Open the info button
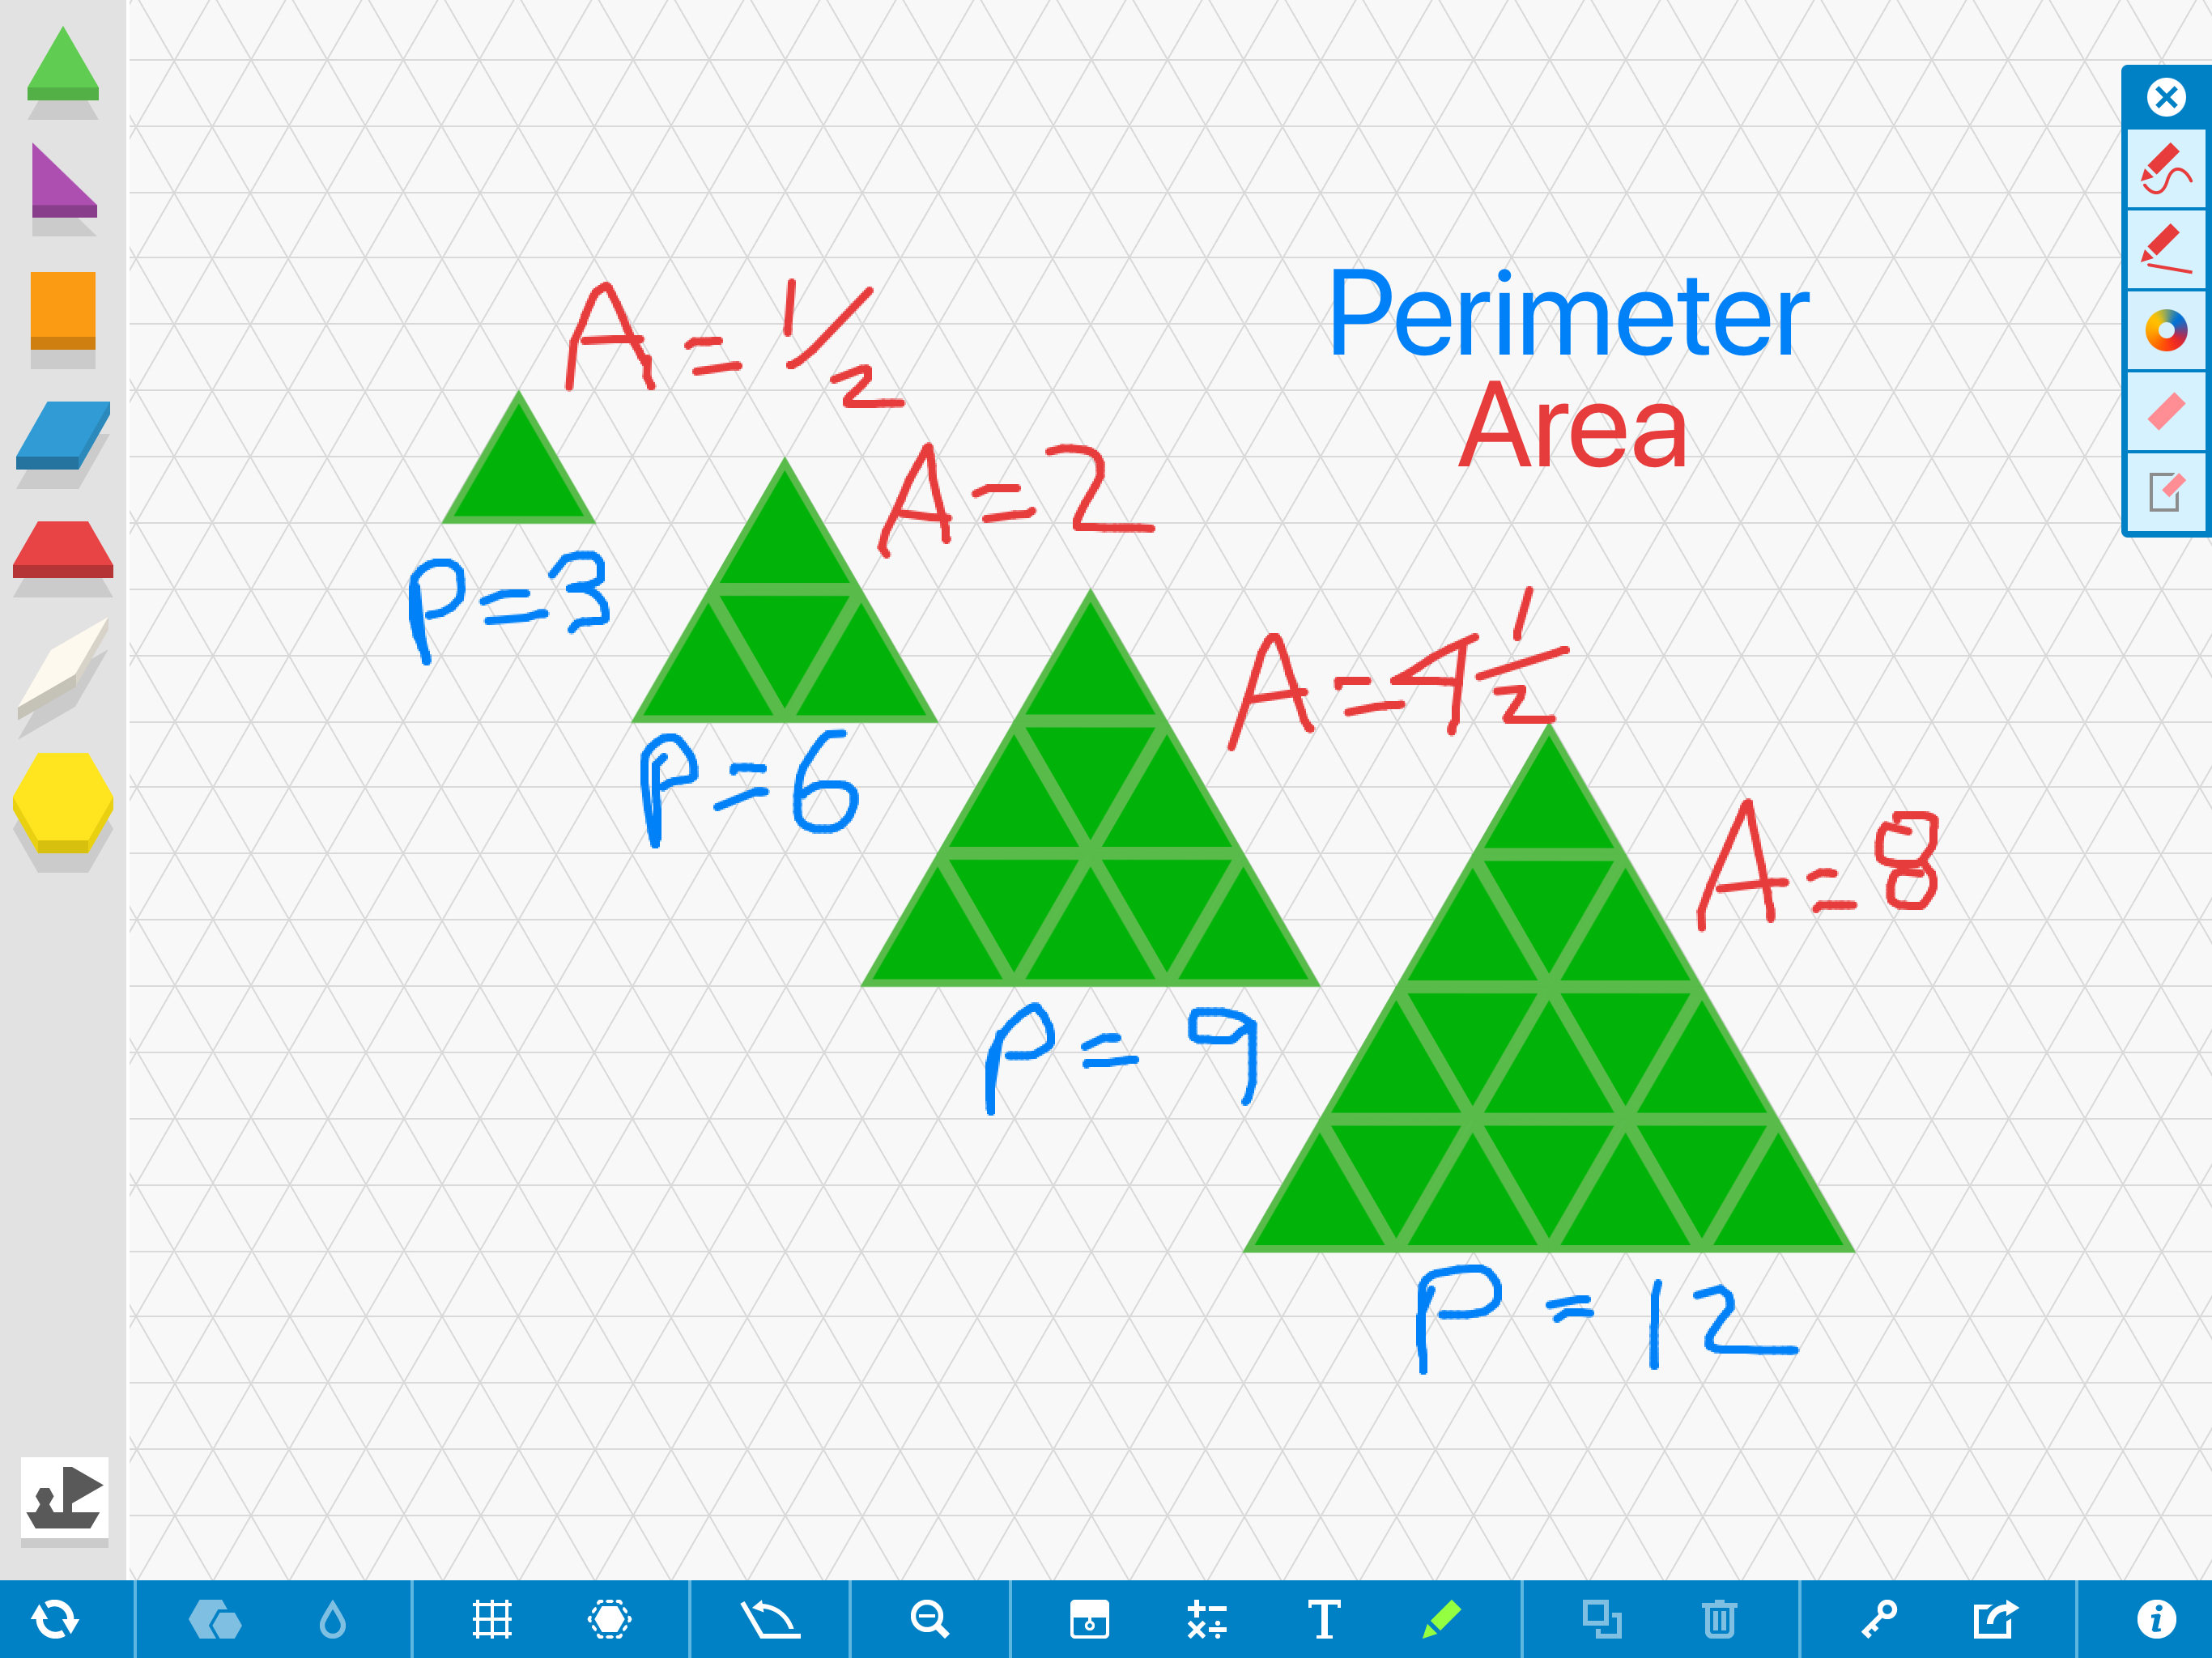Screen dimensions: 2212x1658 [2156, 1619]
